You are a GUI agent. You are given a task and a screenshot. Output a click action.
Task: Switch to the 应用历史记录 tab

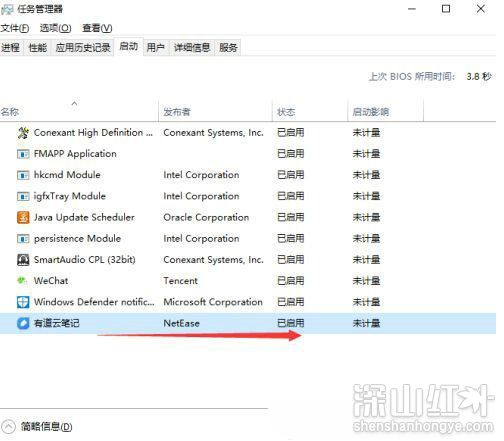[83, 48]
